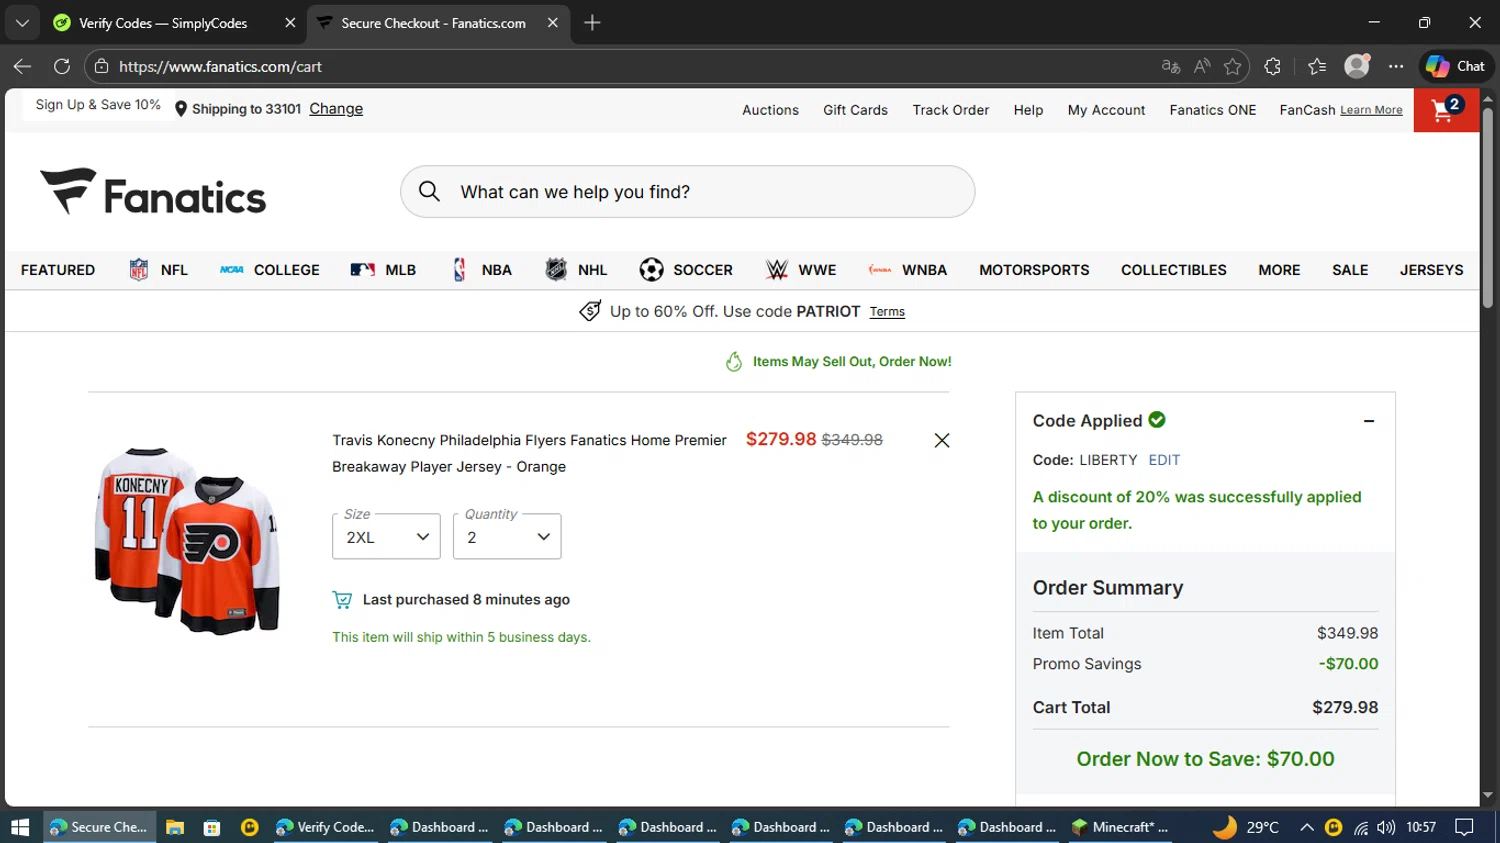This screenshot has width=1500, height=843.
Task: Open the notifications center icon
Action: (1465, 827)
